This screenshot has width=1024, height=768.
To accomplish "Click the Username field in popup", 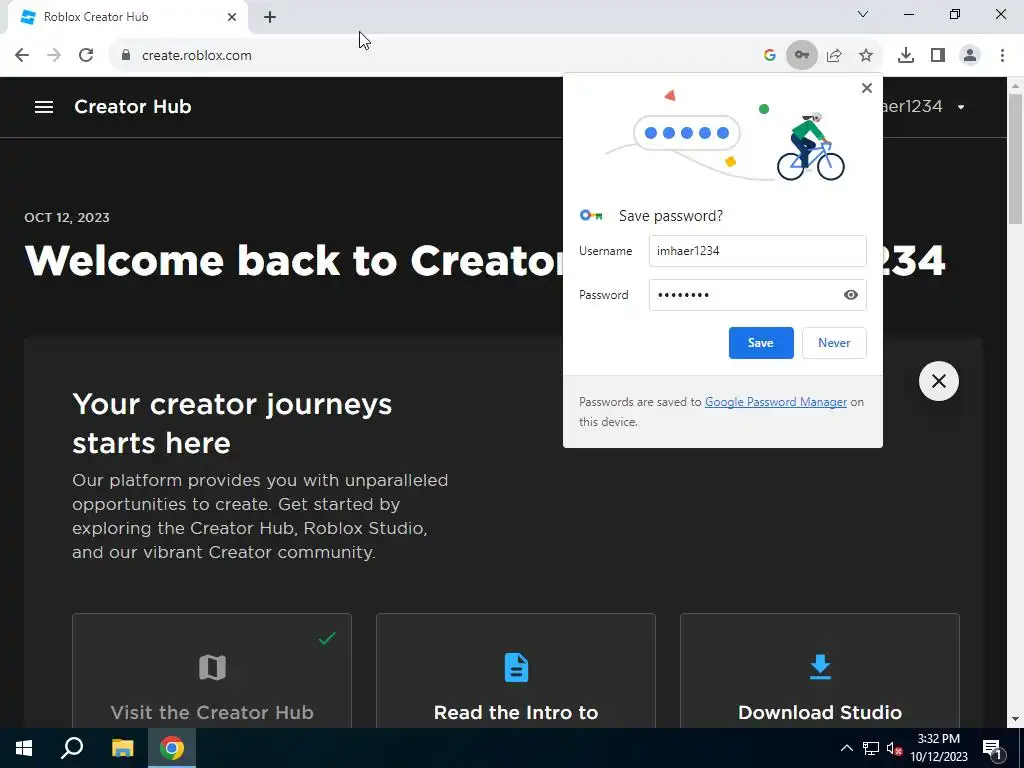I will point(758,251).
